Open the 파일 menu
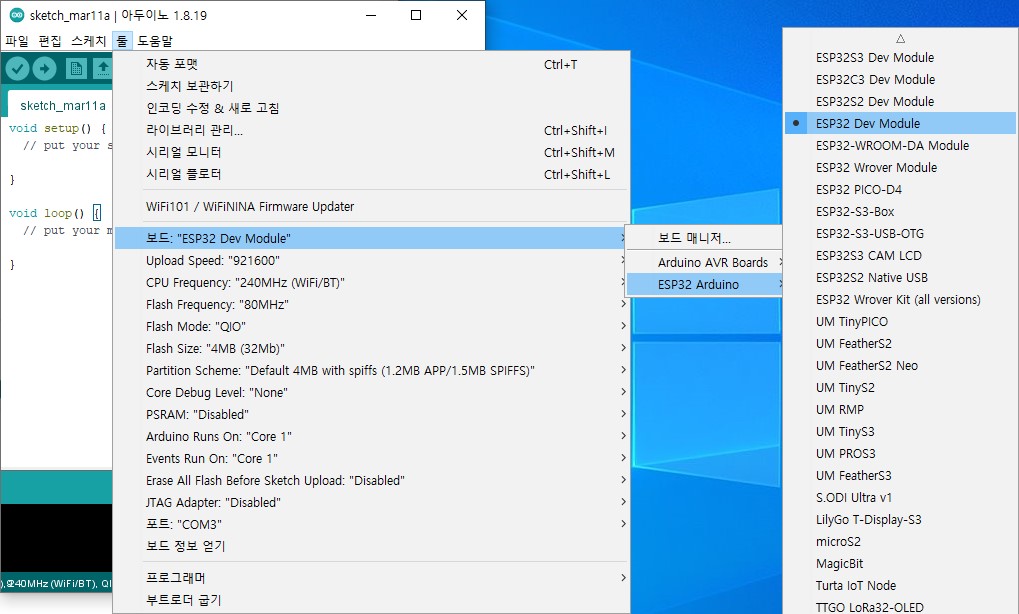 [x=16, y=41]
